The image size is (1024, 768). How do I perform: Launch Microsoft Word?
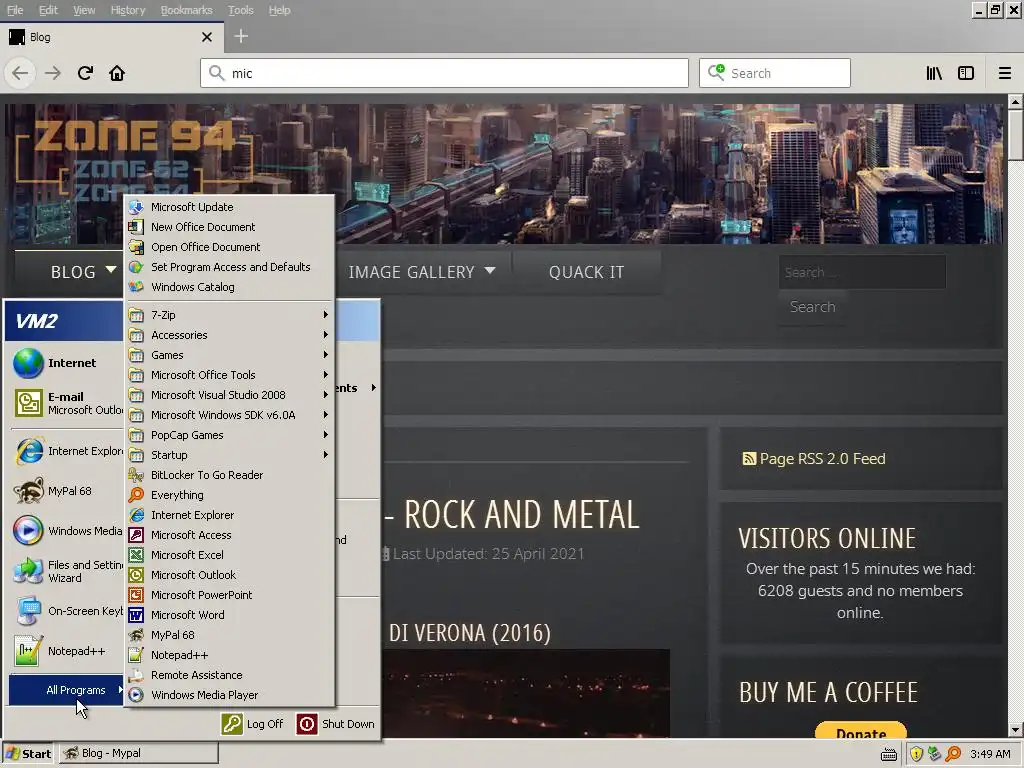[230, 615]
